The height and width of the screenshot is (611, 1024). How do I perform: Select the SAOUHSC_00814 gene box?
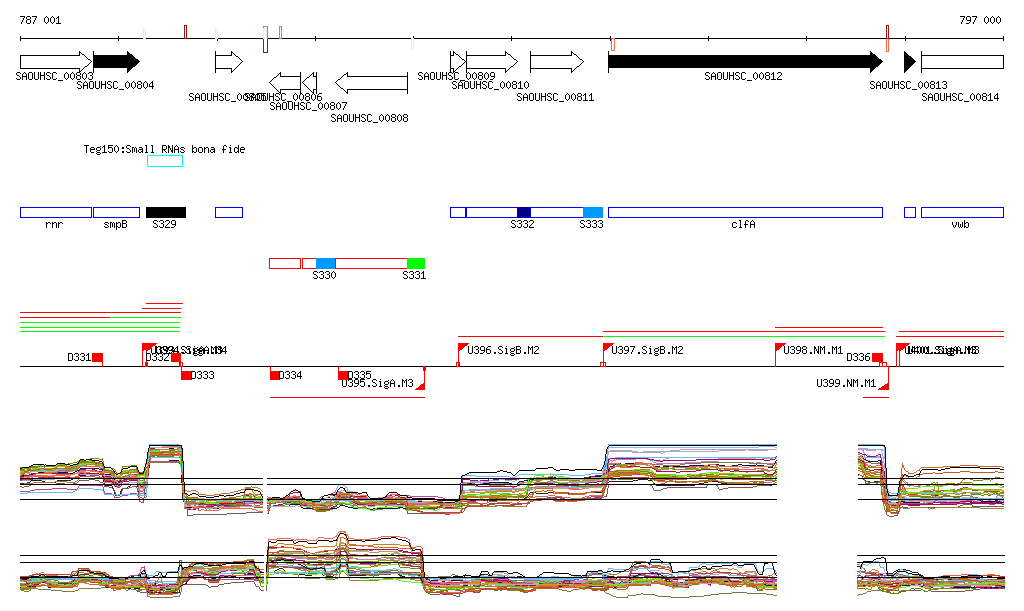pyautogui.click(x=962, y=62)
